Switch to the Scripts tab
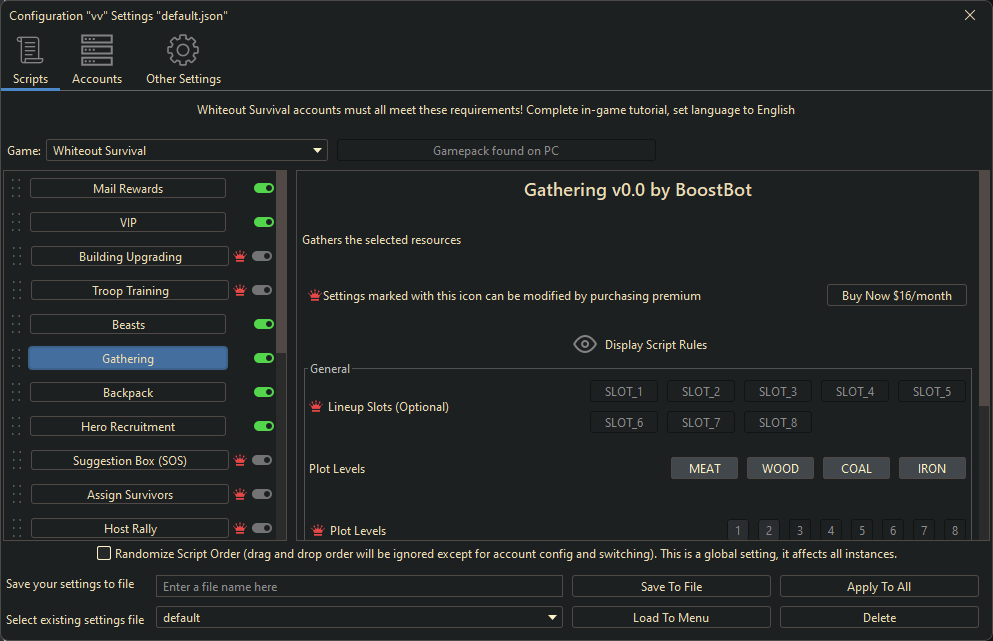The image size is (993, 641). pos(30,61)
